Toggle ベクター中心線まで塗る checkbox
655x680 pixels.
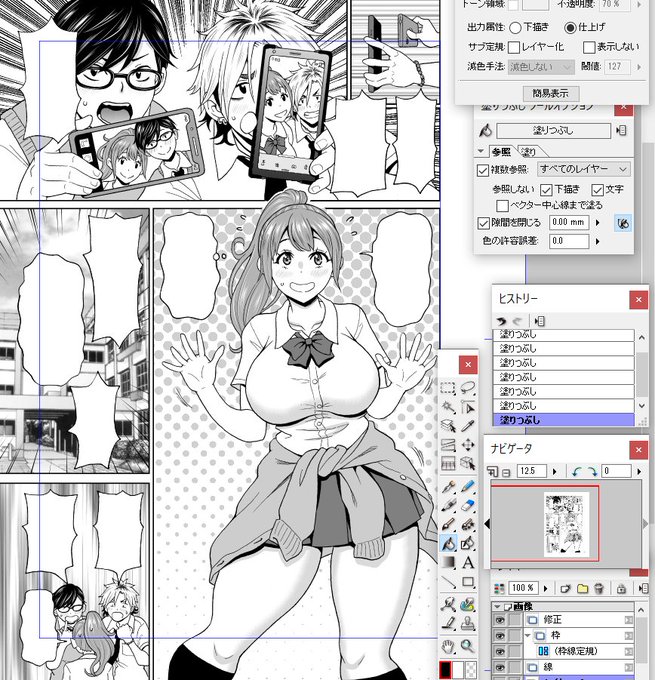(x=502, y=205)
